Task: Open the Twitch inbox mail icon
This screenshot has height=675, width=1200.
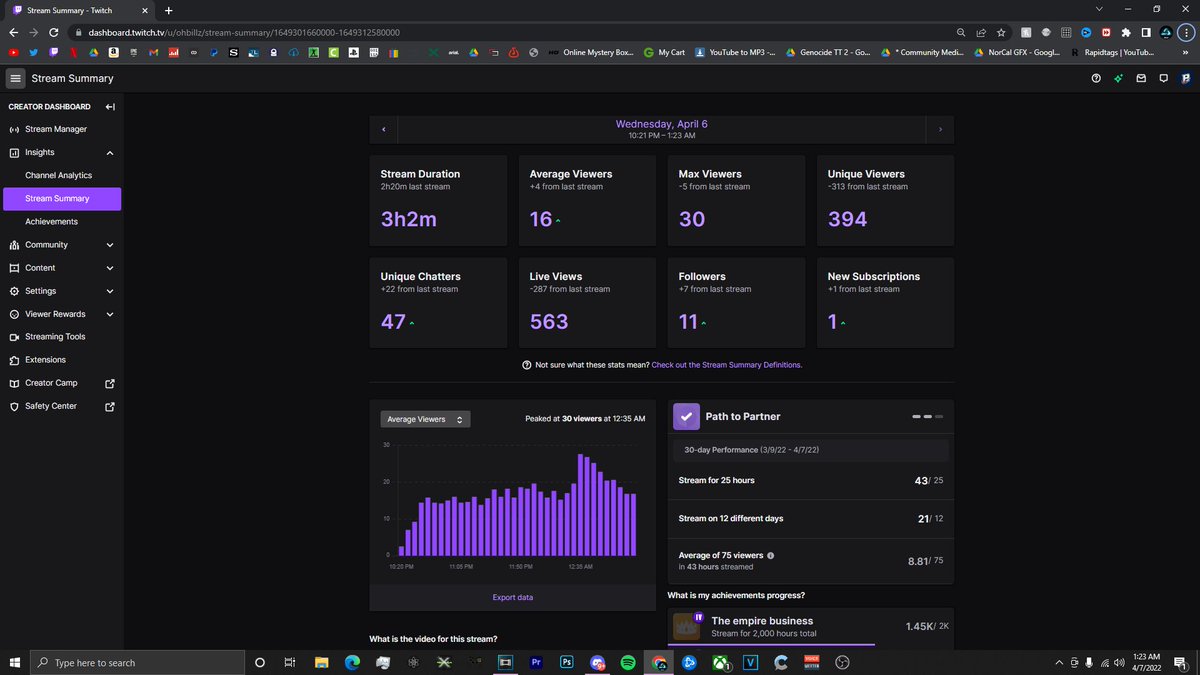Action: click(x=1141, y=78)
